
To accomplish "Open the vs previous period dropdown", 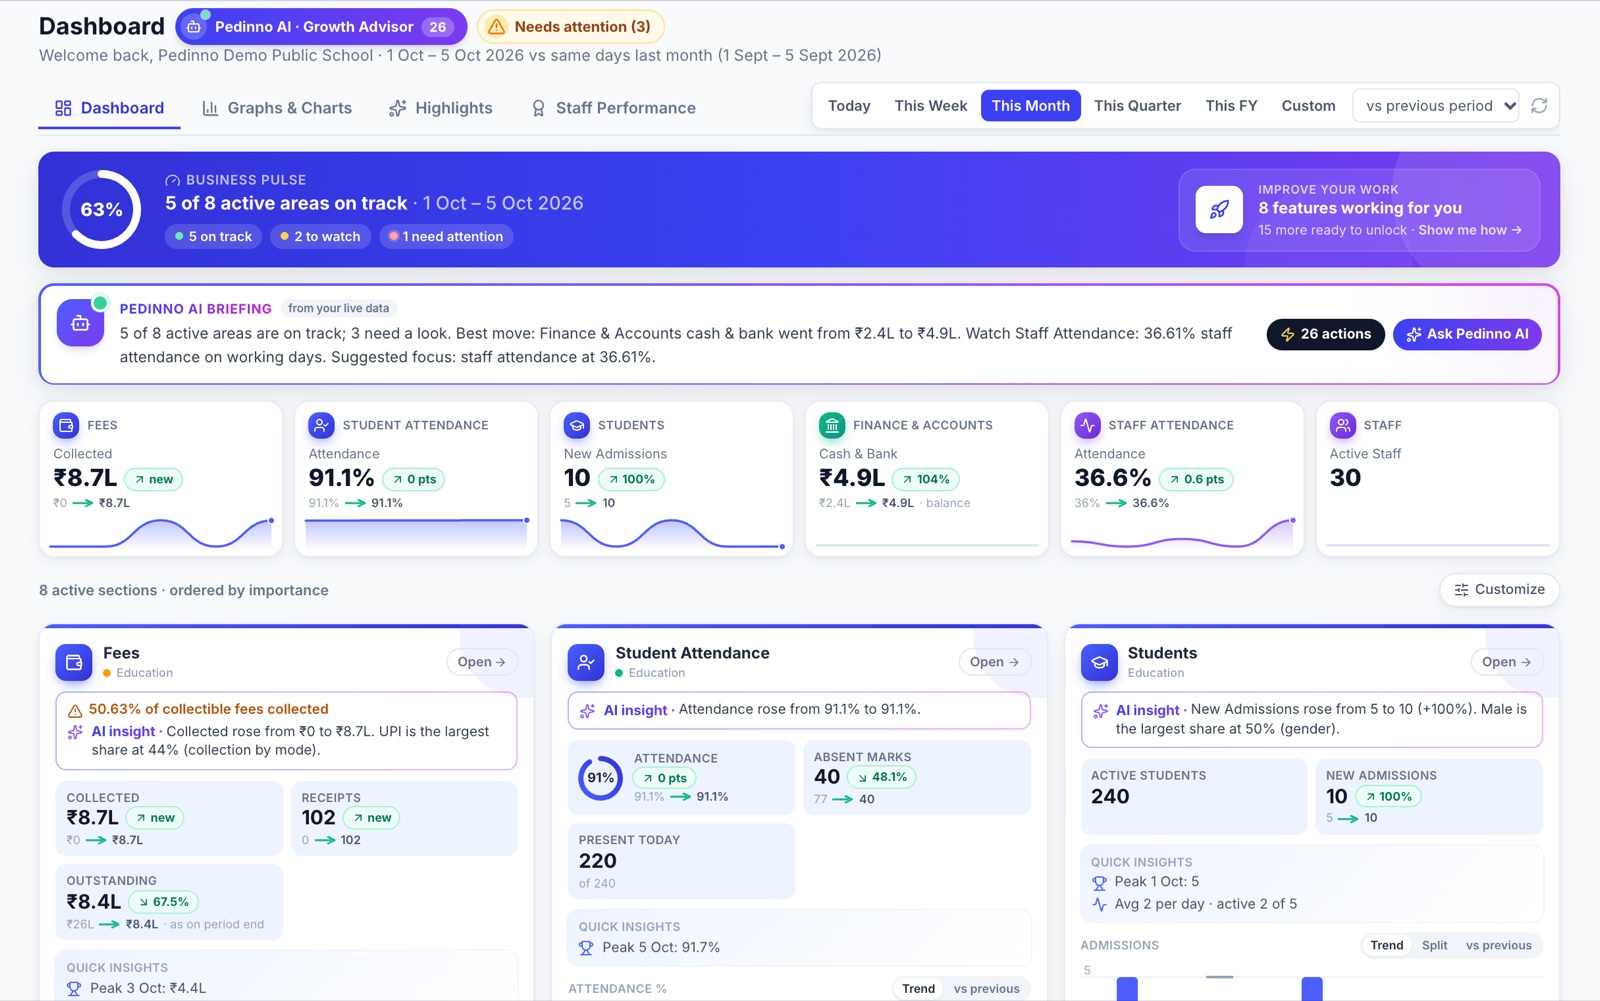I will (x=1437, y=106).
